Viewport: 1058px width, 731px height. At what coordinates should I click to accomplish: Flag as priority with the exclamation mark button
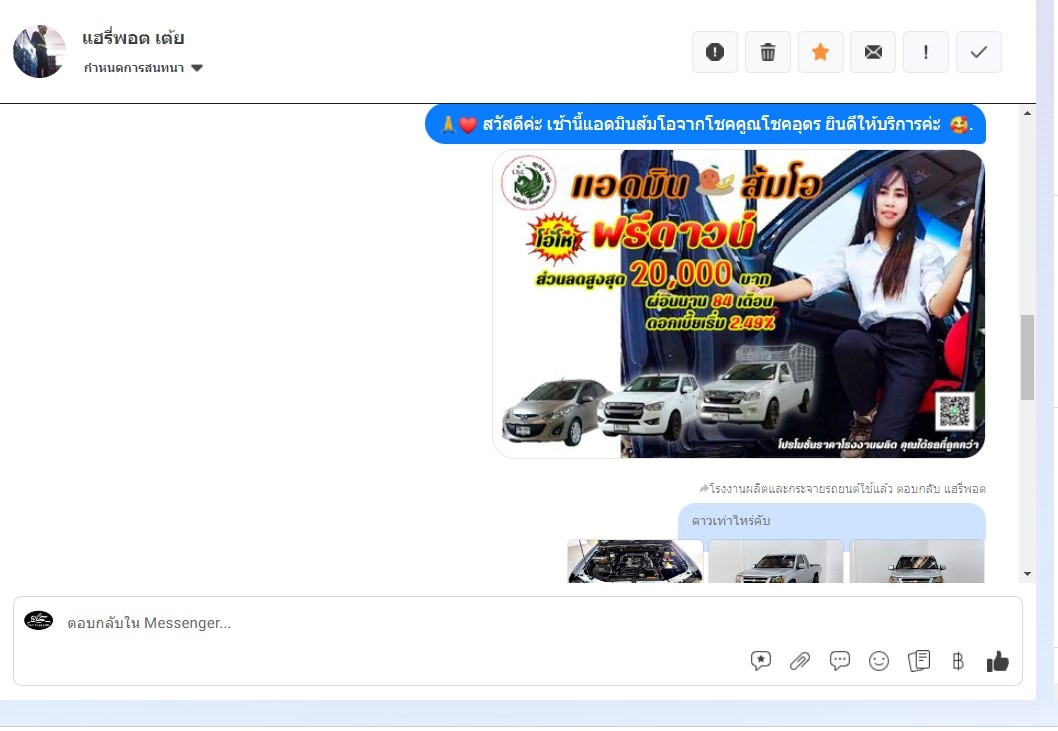click(x=926, y=52)
